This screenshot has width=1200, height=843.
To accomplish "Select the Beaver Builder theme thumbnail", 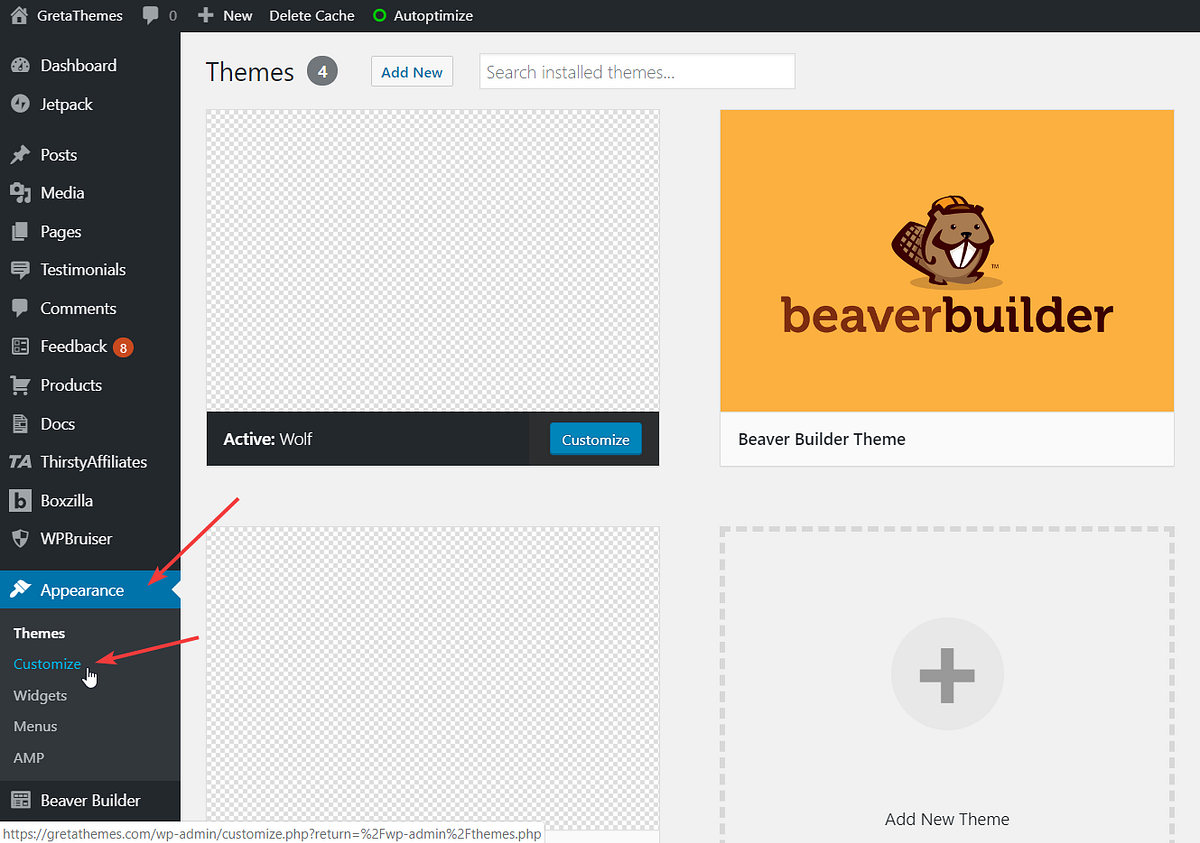I will coord(947,260).
